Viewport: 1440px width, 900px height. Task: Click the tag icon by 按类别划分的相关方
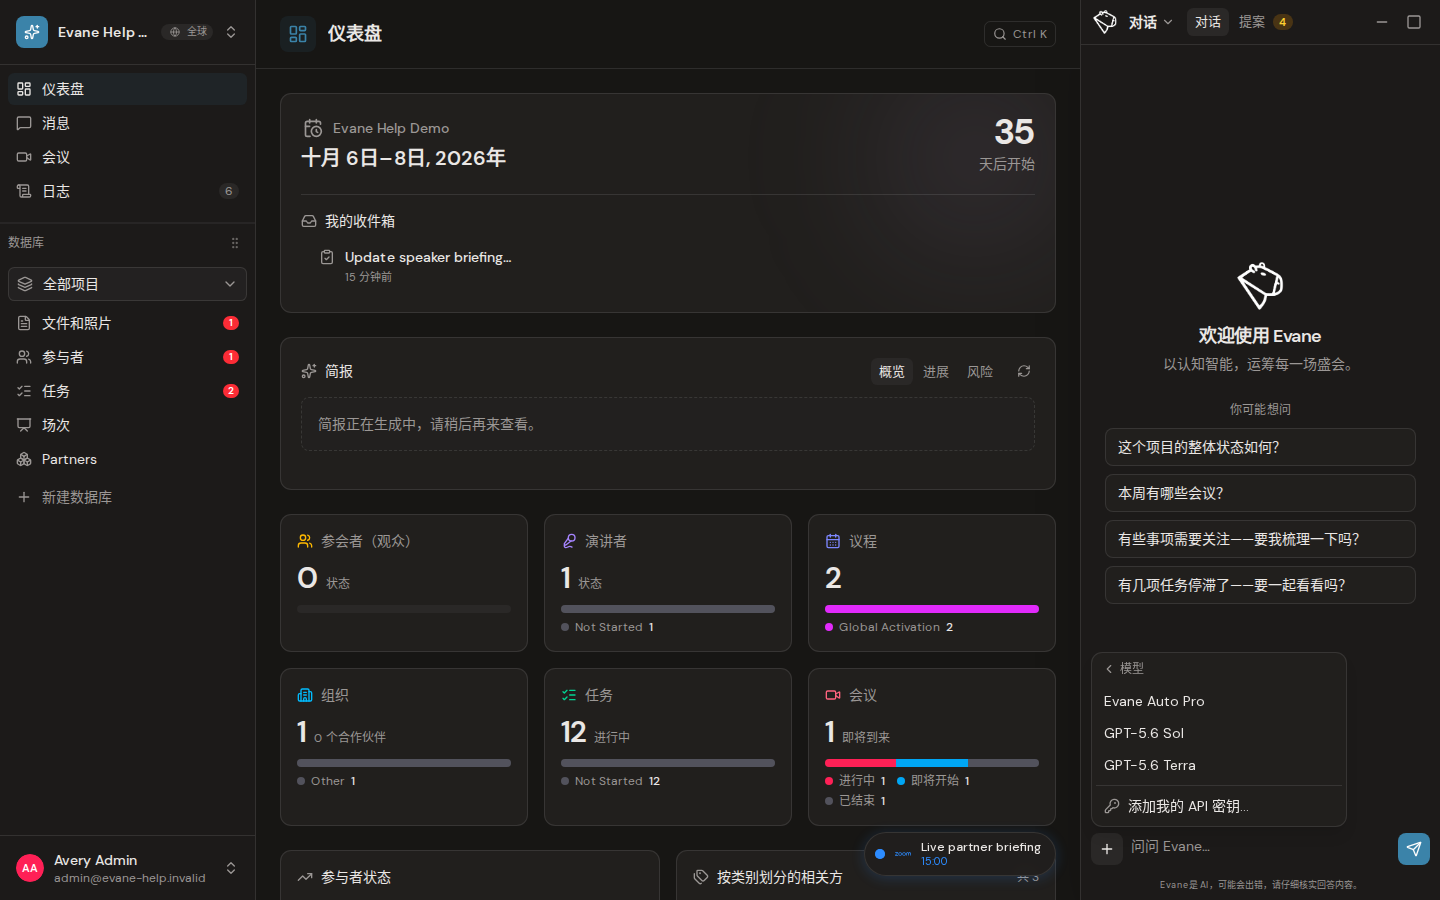pos(701,877)
